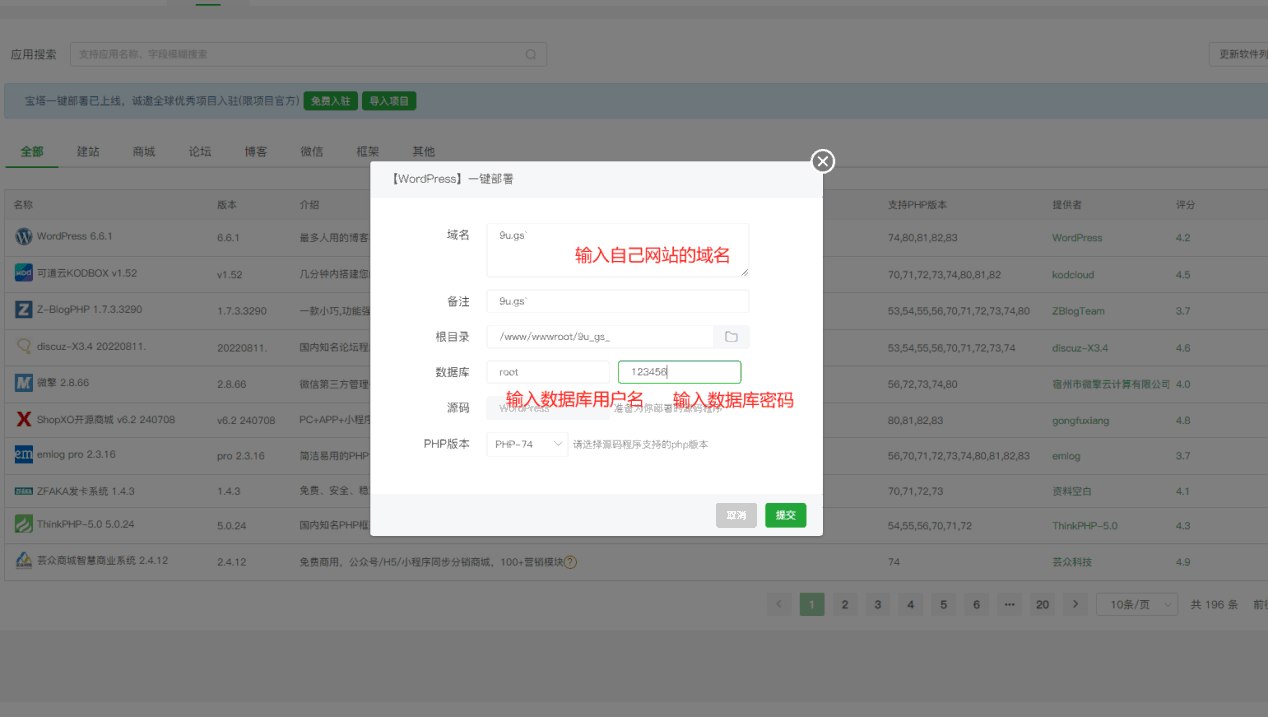
Task: Click the discuz-X3.4 app icon
Action: pos(24,346)
